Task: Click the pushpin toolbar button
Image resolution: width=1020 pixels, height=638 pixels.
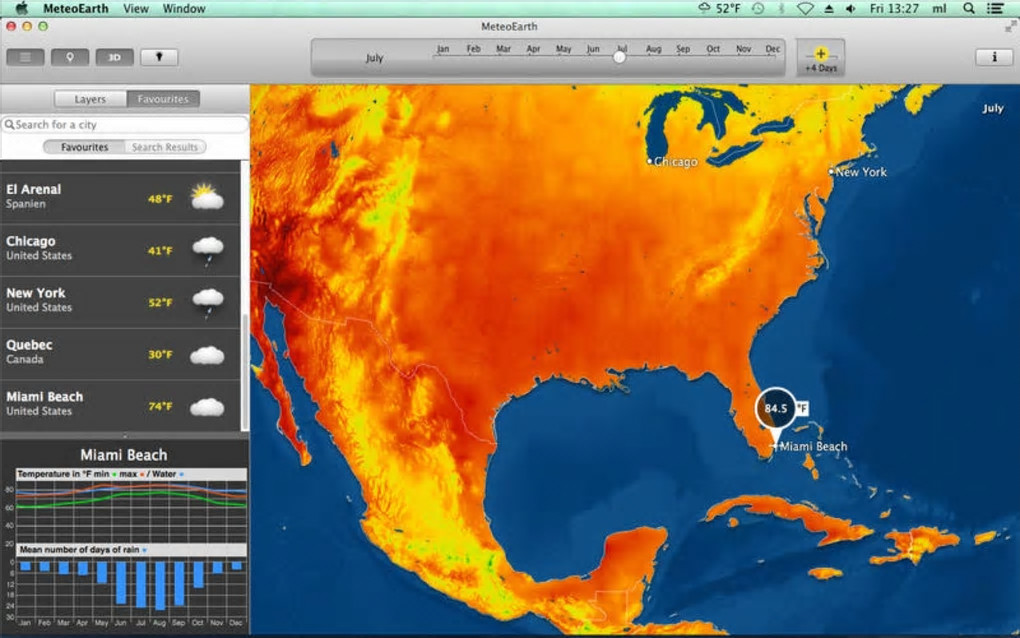Action: [x=159, y=57]
